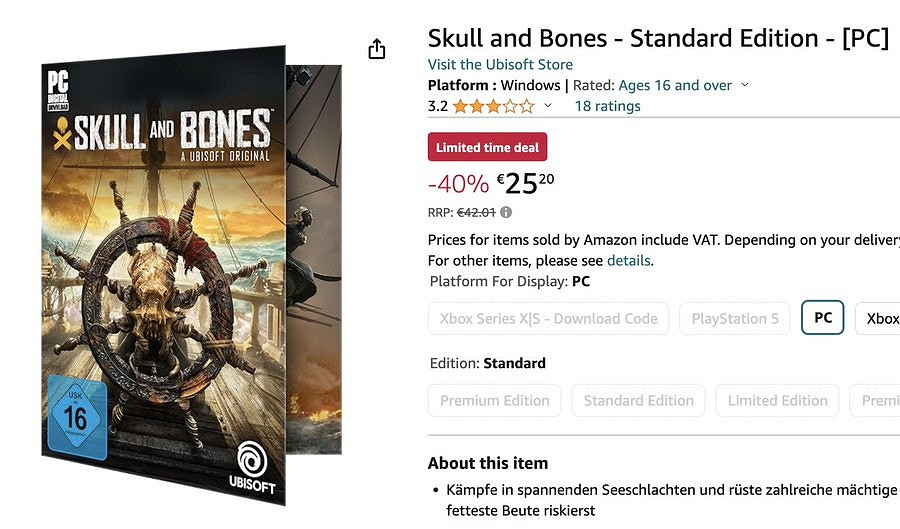Click the share icon beside product image
The image size is (900, 529).
[377, 49]
